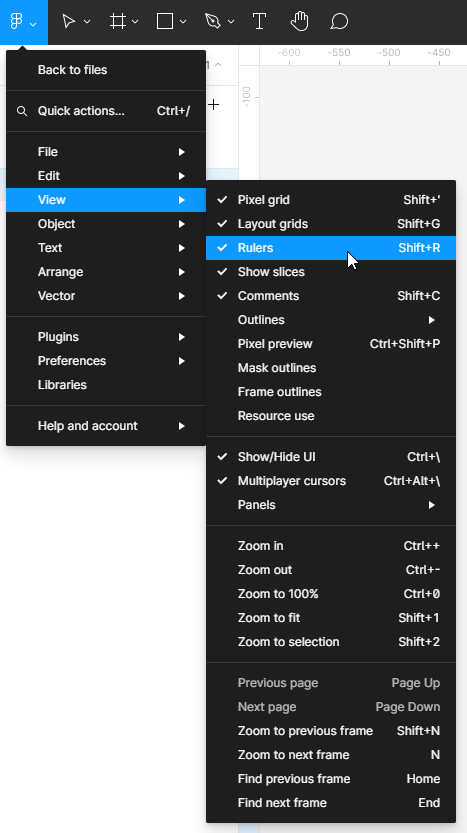This screenshot has width=467, height=833.
Task: Select the Text tool
Action: (x=259, y=22)
